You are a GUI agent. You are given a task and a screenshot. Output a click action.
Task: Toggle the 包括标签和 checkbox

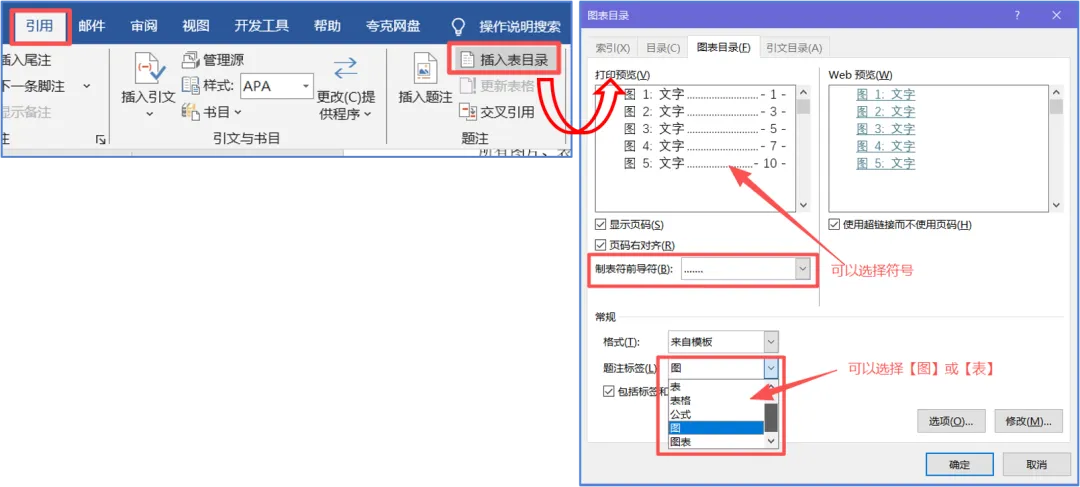click(x=608, y=391)
